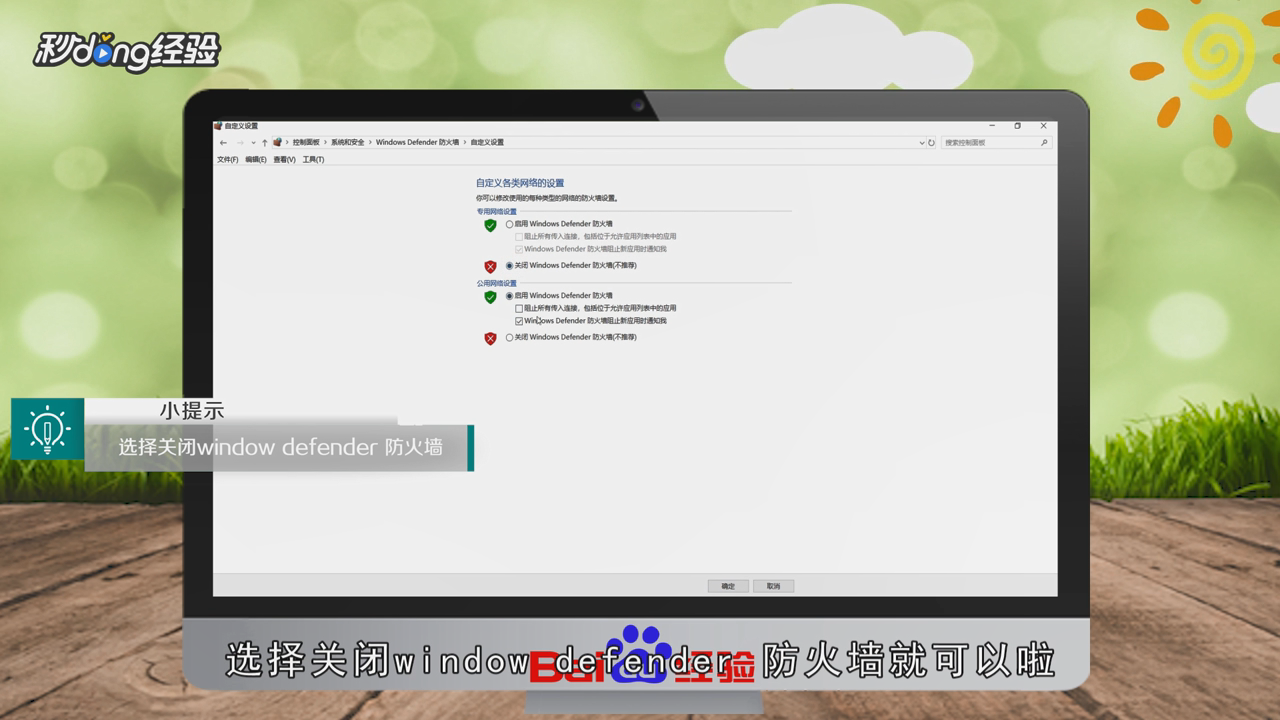The image size is (1280, 720).
Task: Open the 工具(T) menu
Action: pyautogui.click(x=313, y=160)
